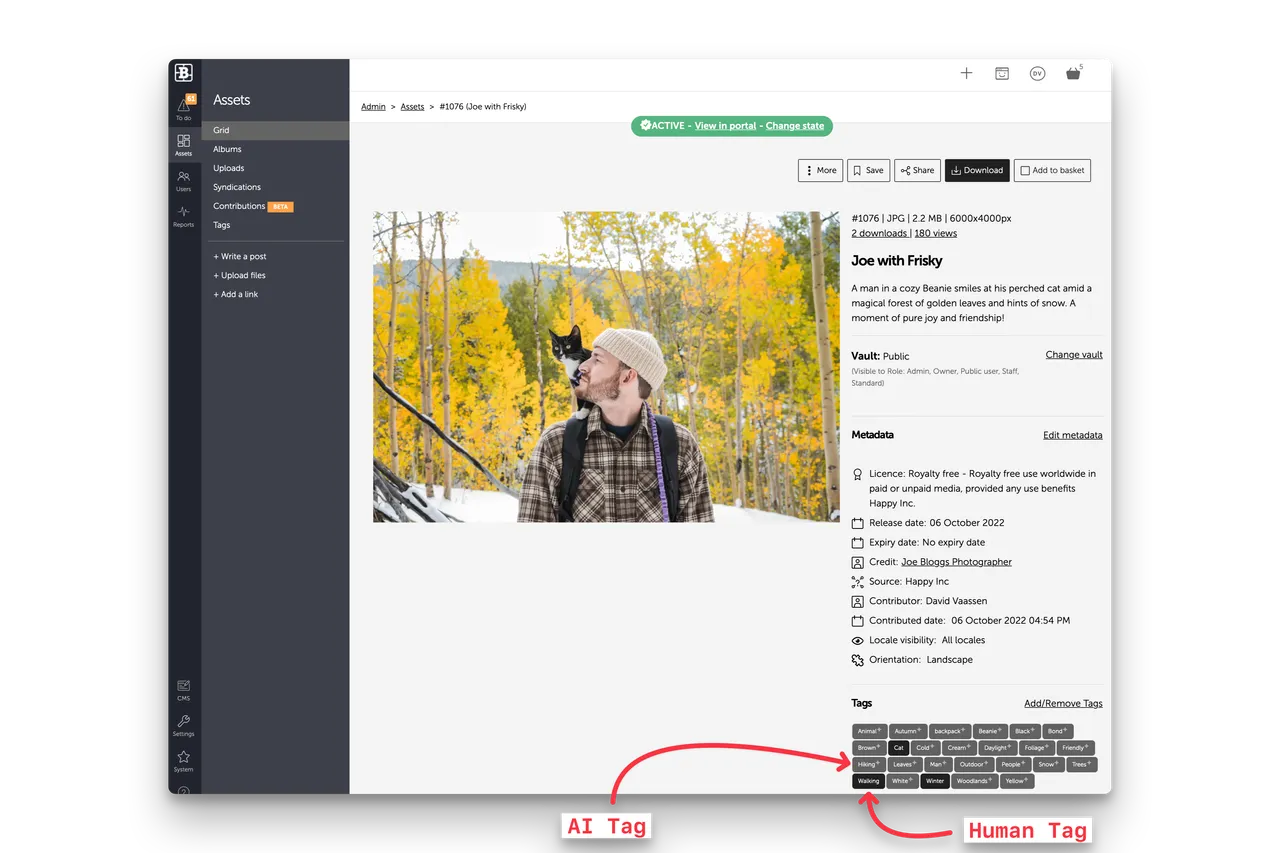This screenshot has width=1280, height=853.
Task: Open the basket icon showing 5 items
Action: click(1072, 73)
